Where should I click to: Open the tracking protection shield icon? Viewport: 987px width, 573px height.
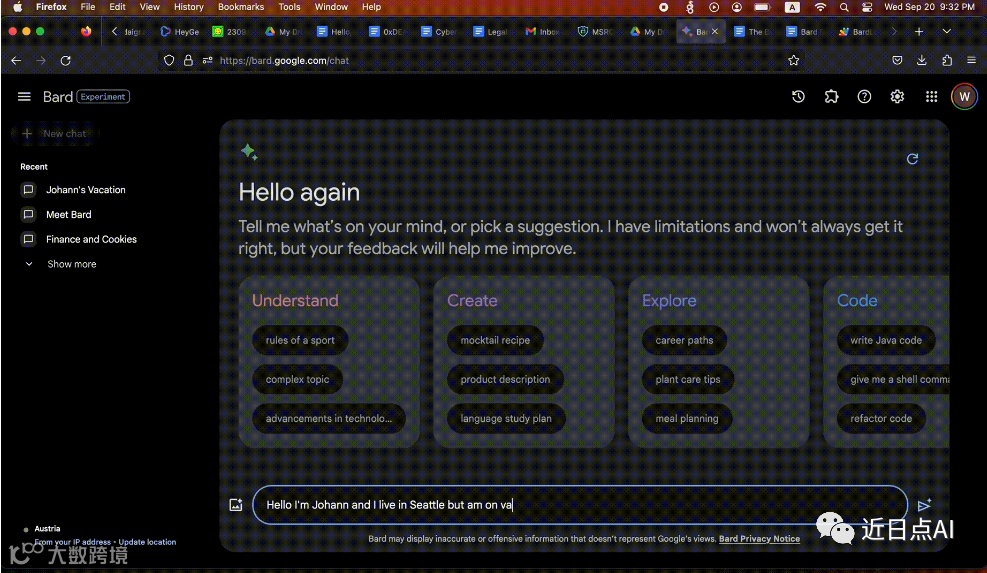click(x=169, y=60)
